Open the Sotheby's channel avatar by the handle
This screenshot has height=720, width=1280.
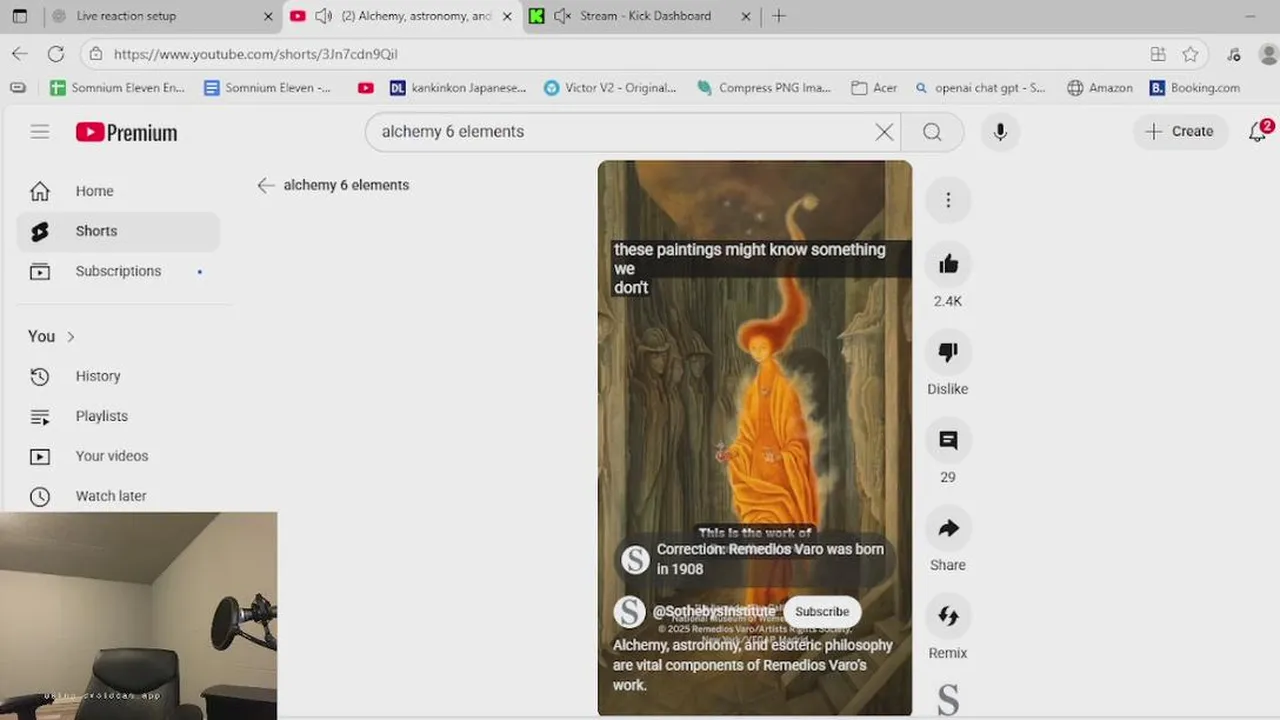[629, 612]
